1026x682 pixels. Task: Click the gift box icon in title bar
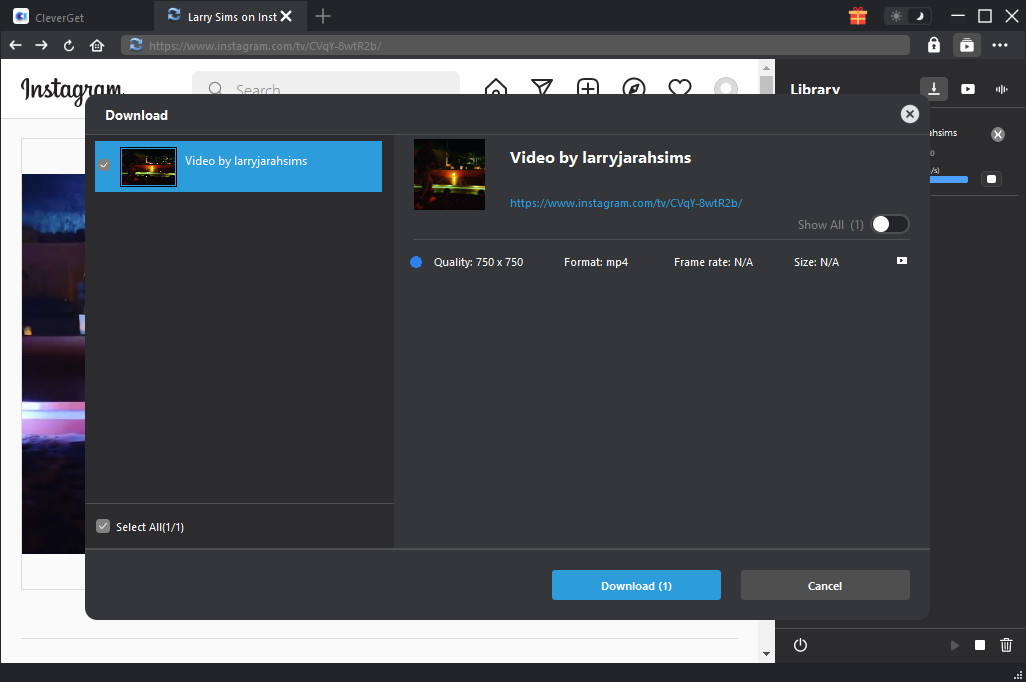(857, 16)
